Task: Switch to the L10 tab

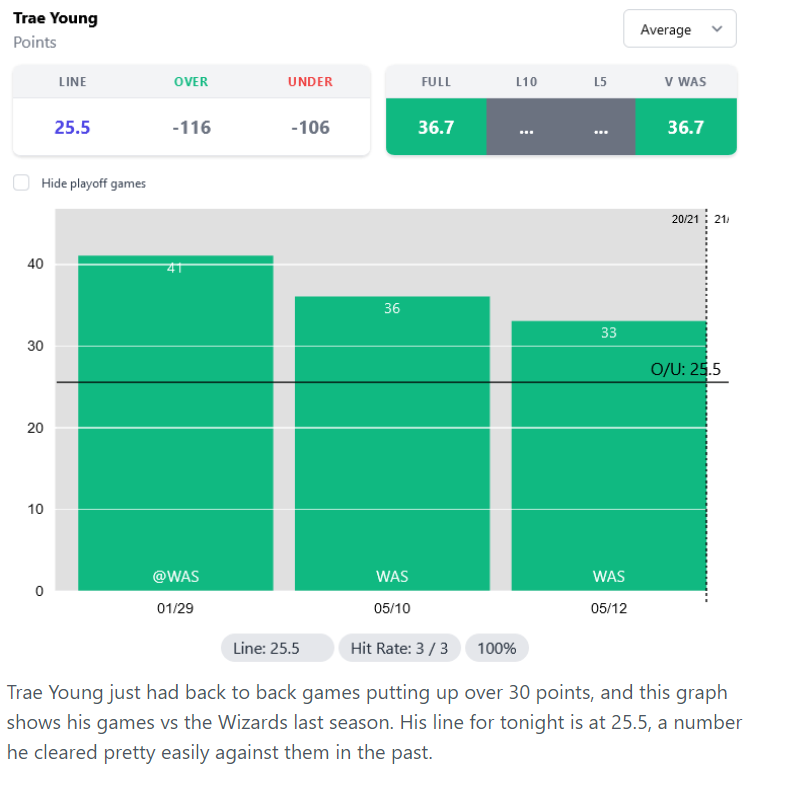Action: tap(526, 82)
